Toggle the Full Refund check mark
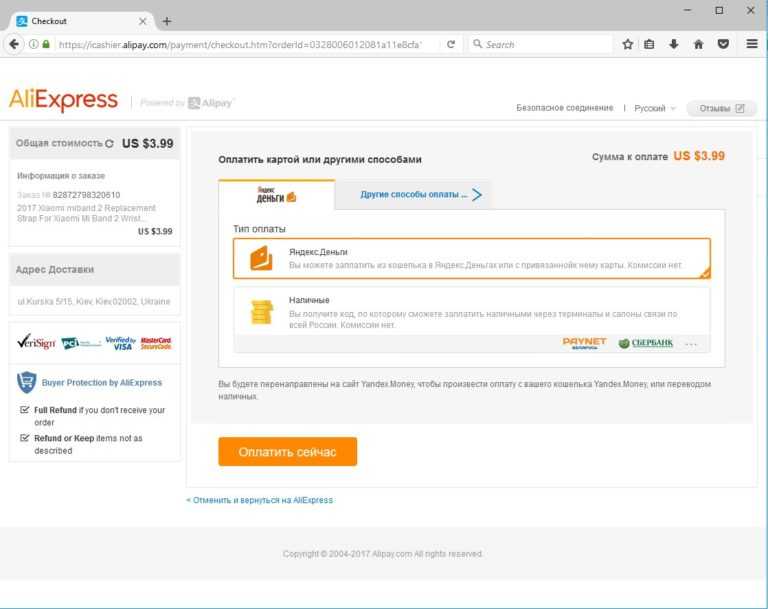768x609 pixels. [x=24, y=410]
